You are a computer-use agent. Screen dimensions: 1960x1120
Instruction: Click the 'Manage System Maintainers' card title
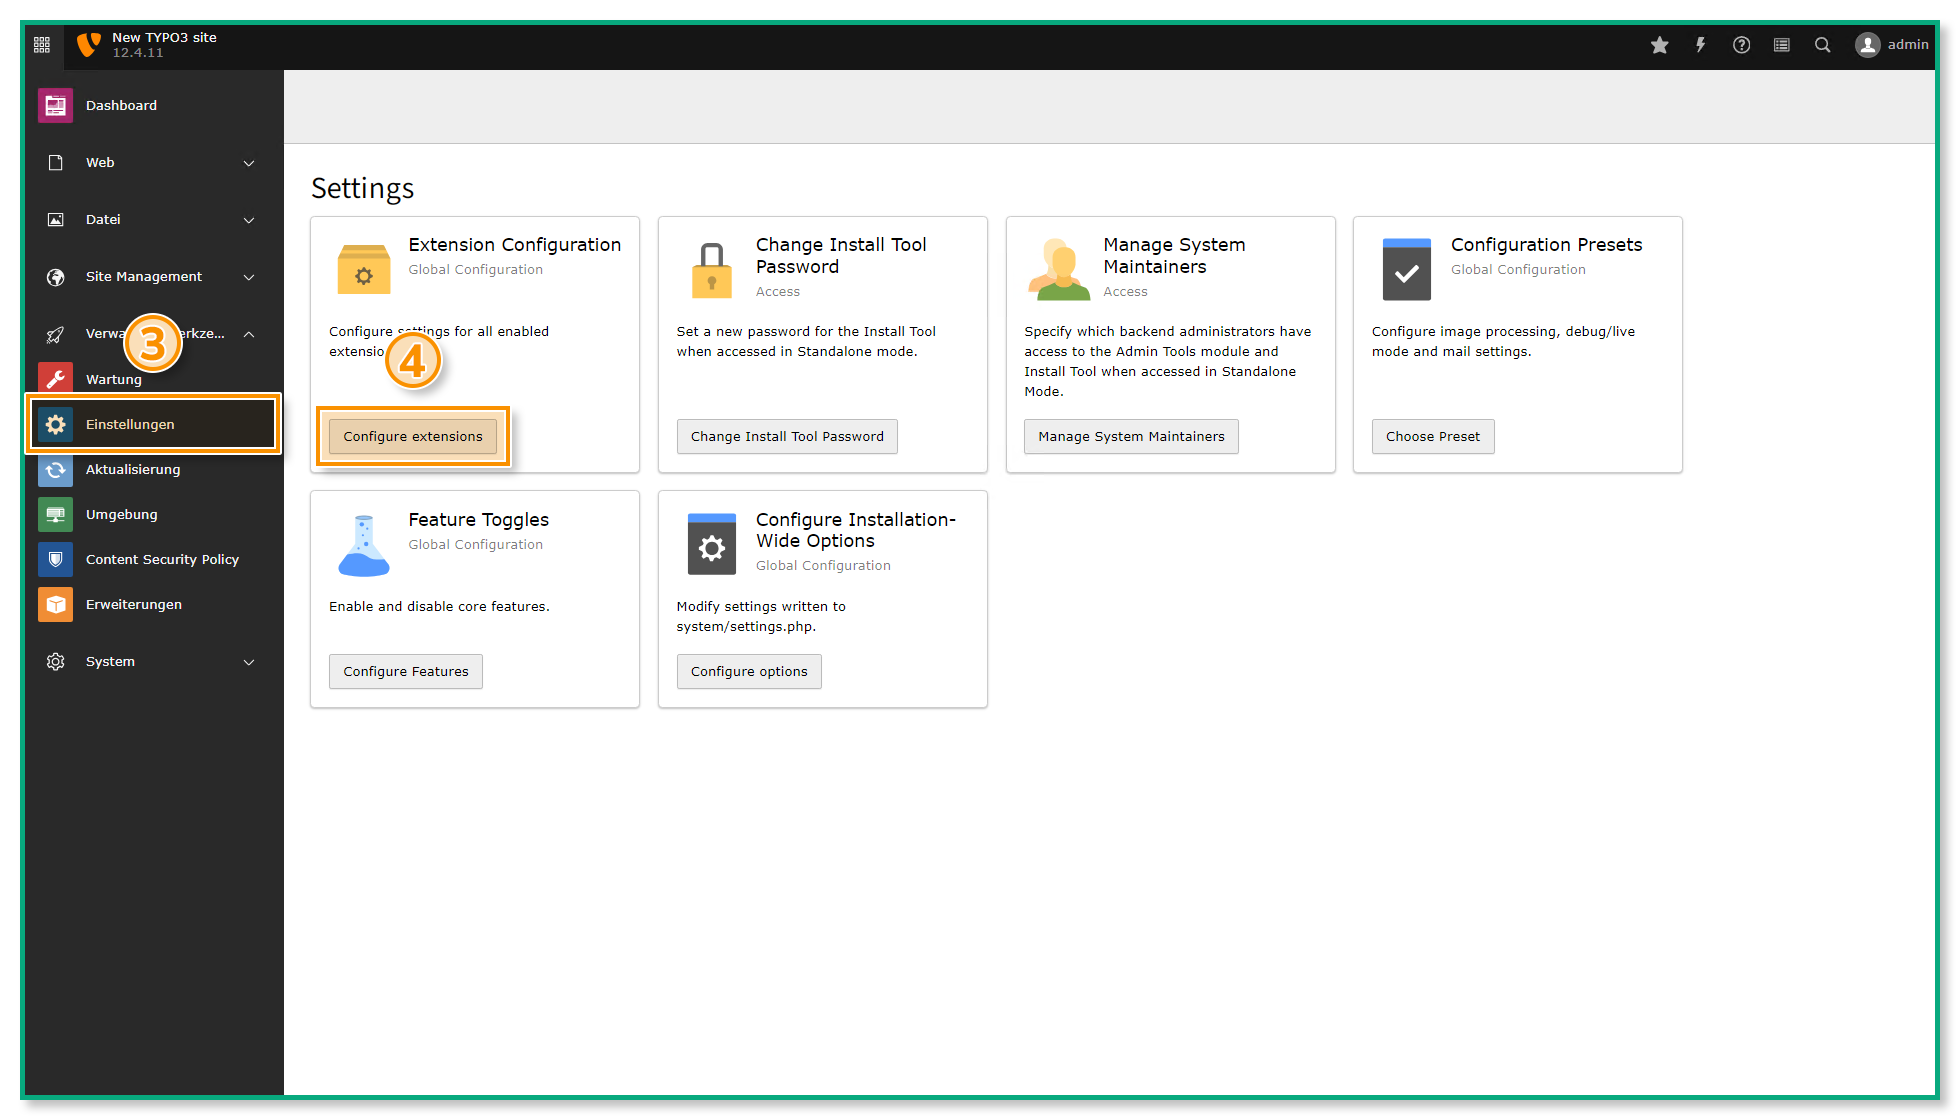point(1174,256)
